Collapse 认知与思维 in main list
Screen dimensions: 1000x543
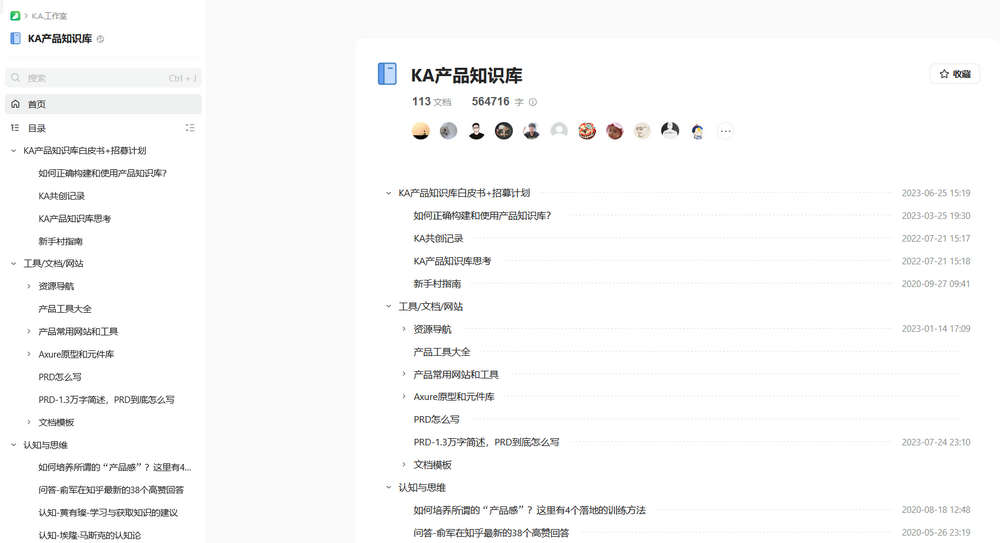click(x=388, y=487)
